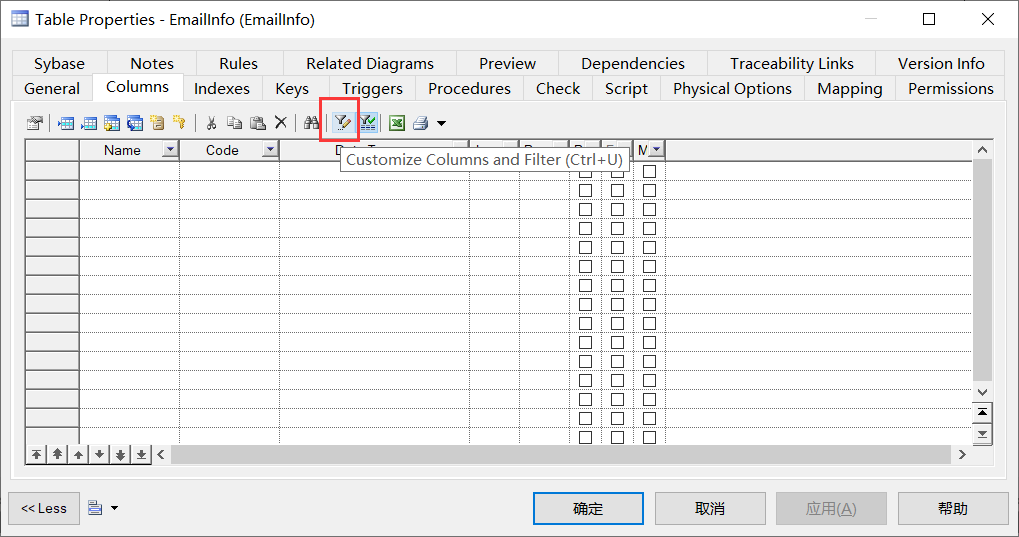Image resolution: width=1019 pixels, height=537 pixels.
Task: Collapse the dialog with the << Less button
Action: (44, 508)
